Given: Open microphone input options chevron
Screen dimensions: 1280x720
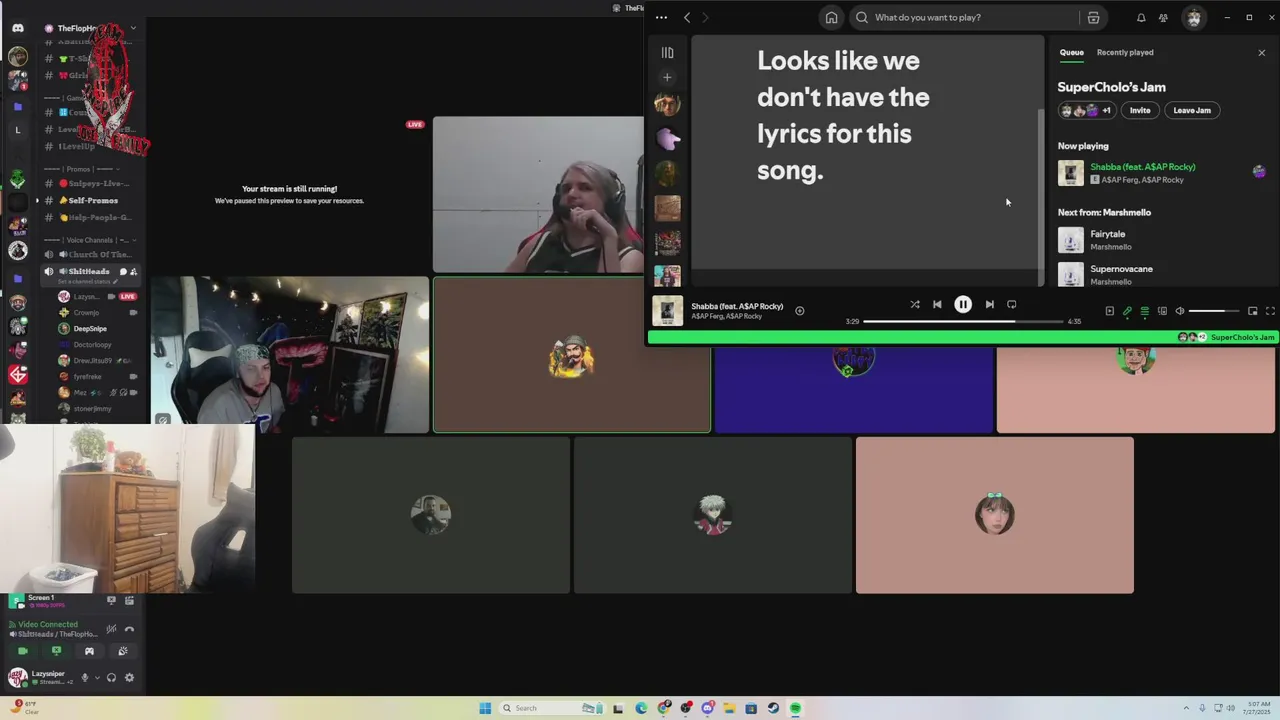Looking at the screenshot, I should [97, 678].
